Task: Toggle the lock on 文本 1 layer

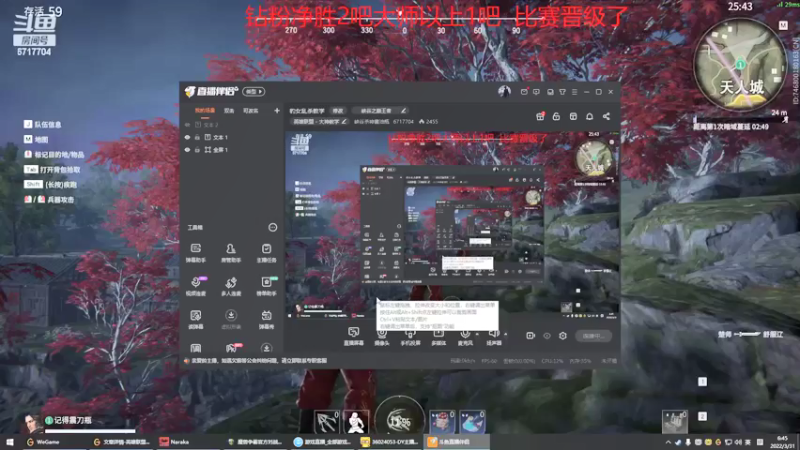Action: [197, 137]
